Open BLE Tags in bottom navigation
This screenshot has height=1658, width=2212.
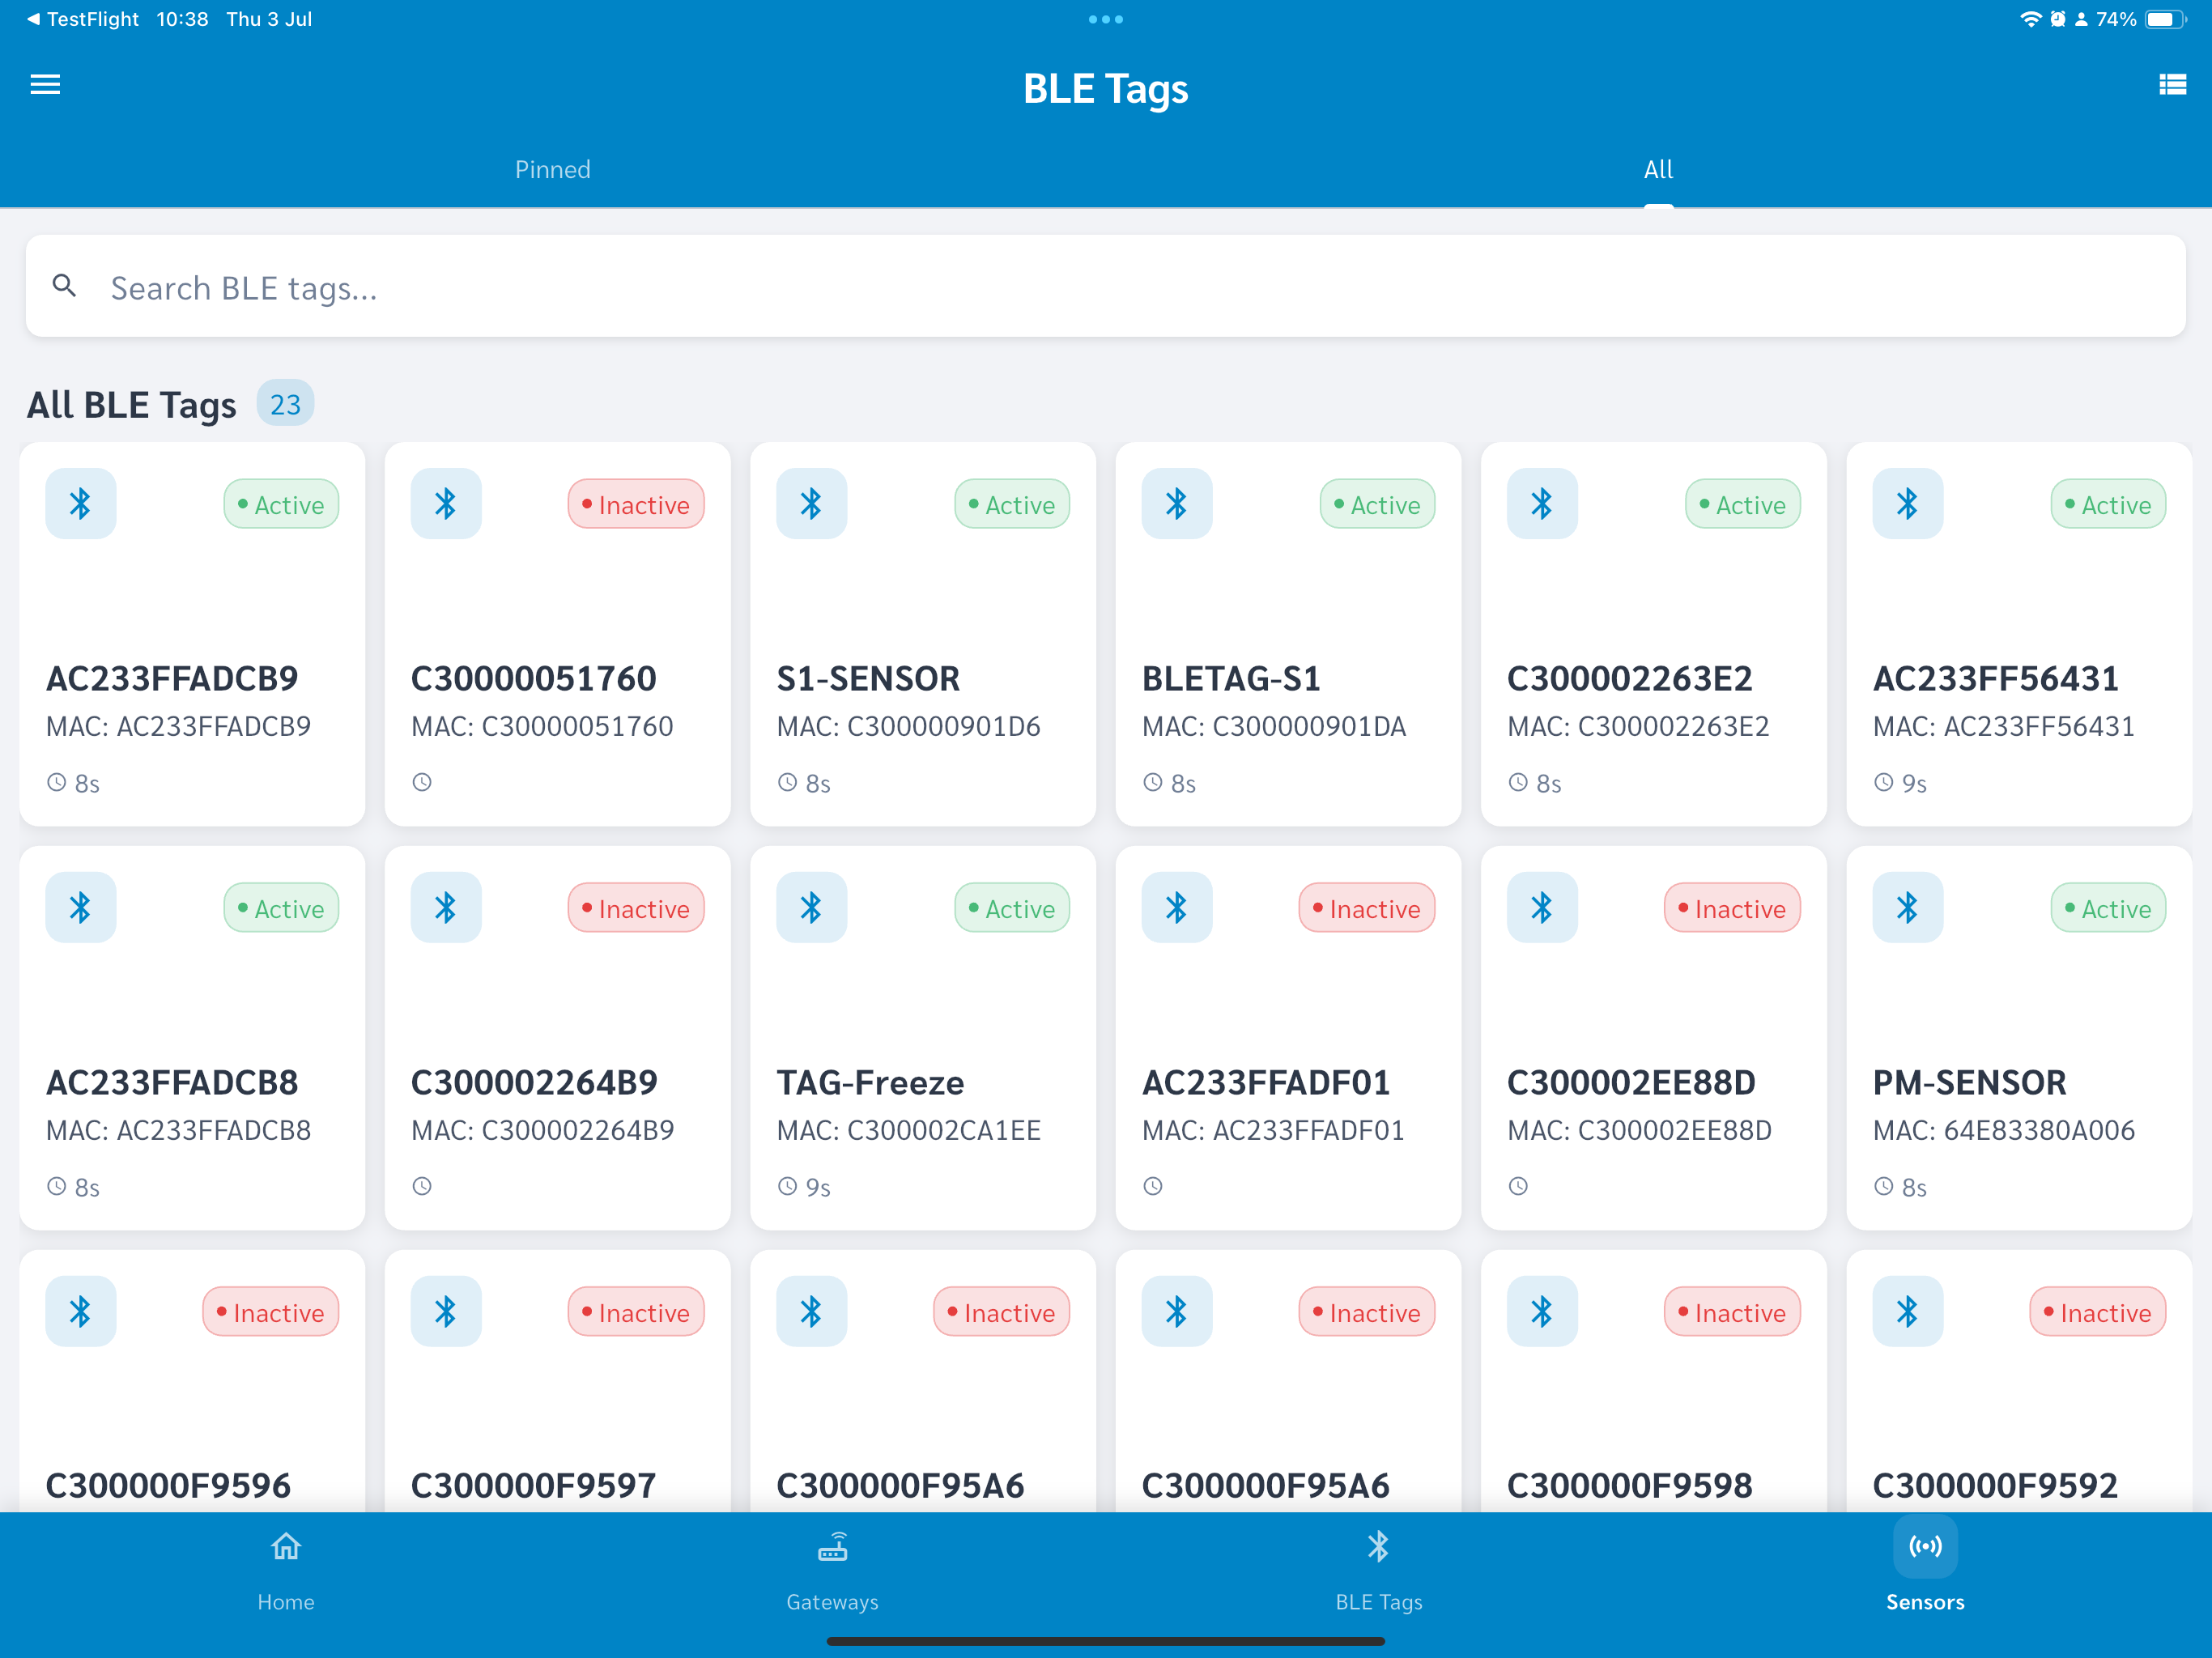tap(1379, 1573)
